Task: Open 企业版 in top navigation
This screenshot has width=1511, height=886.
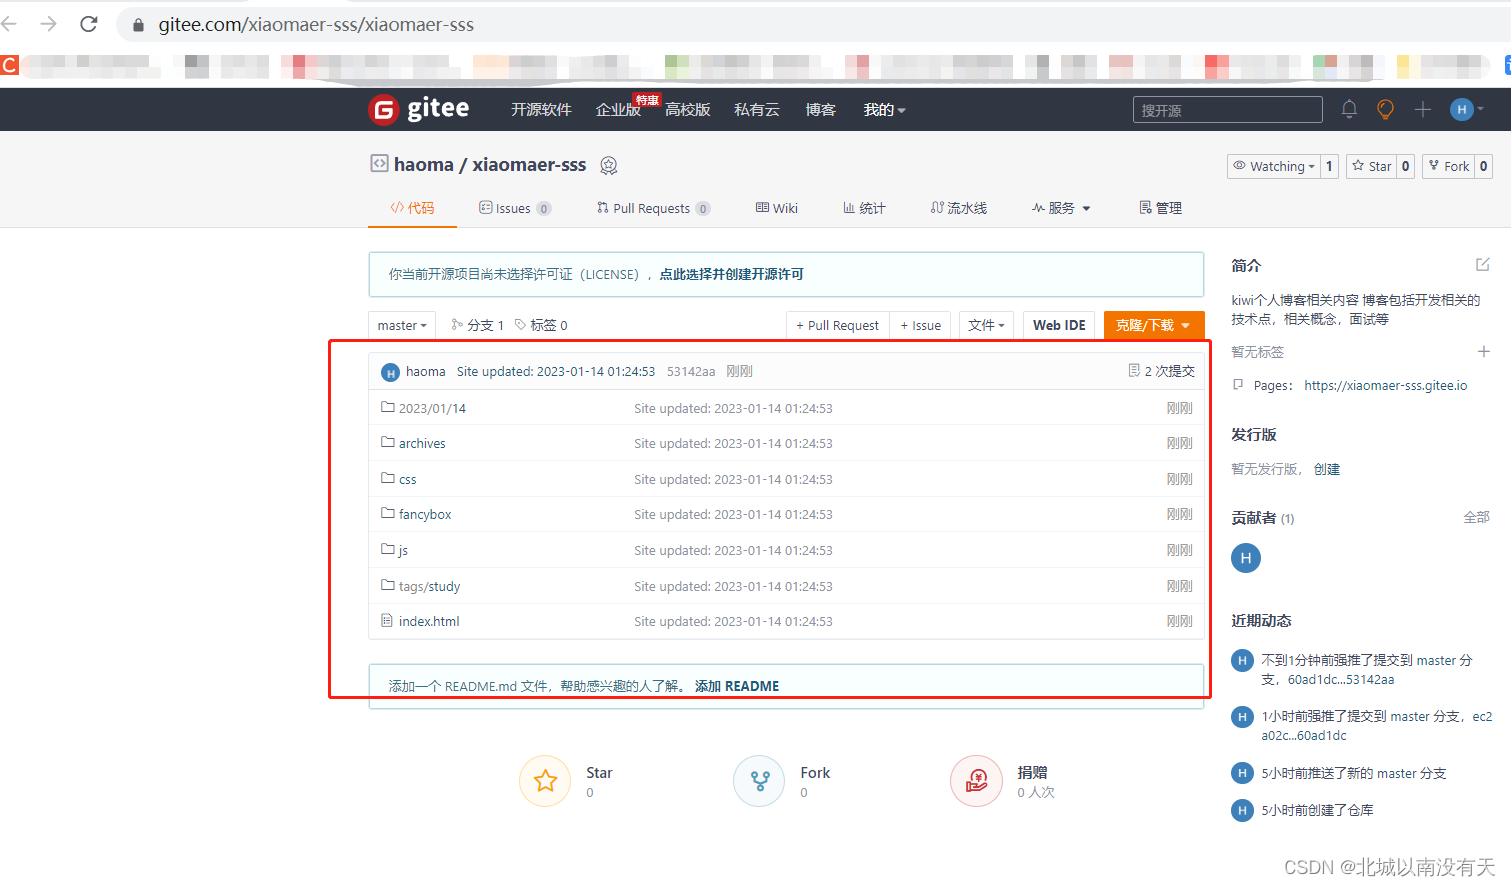Action: click(618, 110)
